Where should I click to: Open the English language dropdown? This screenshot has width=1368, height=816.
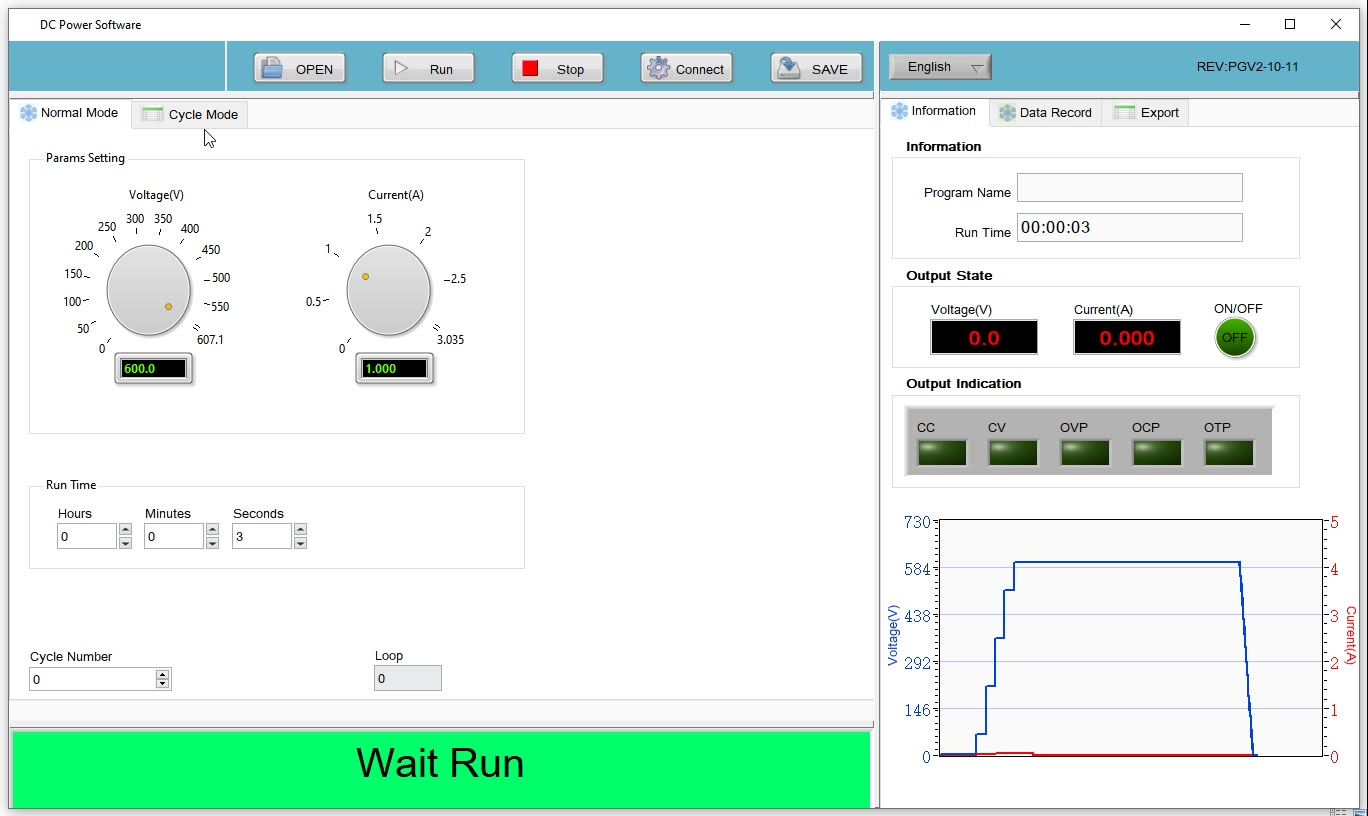(x=939, y=67)
